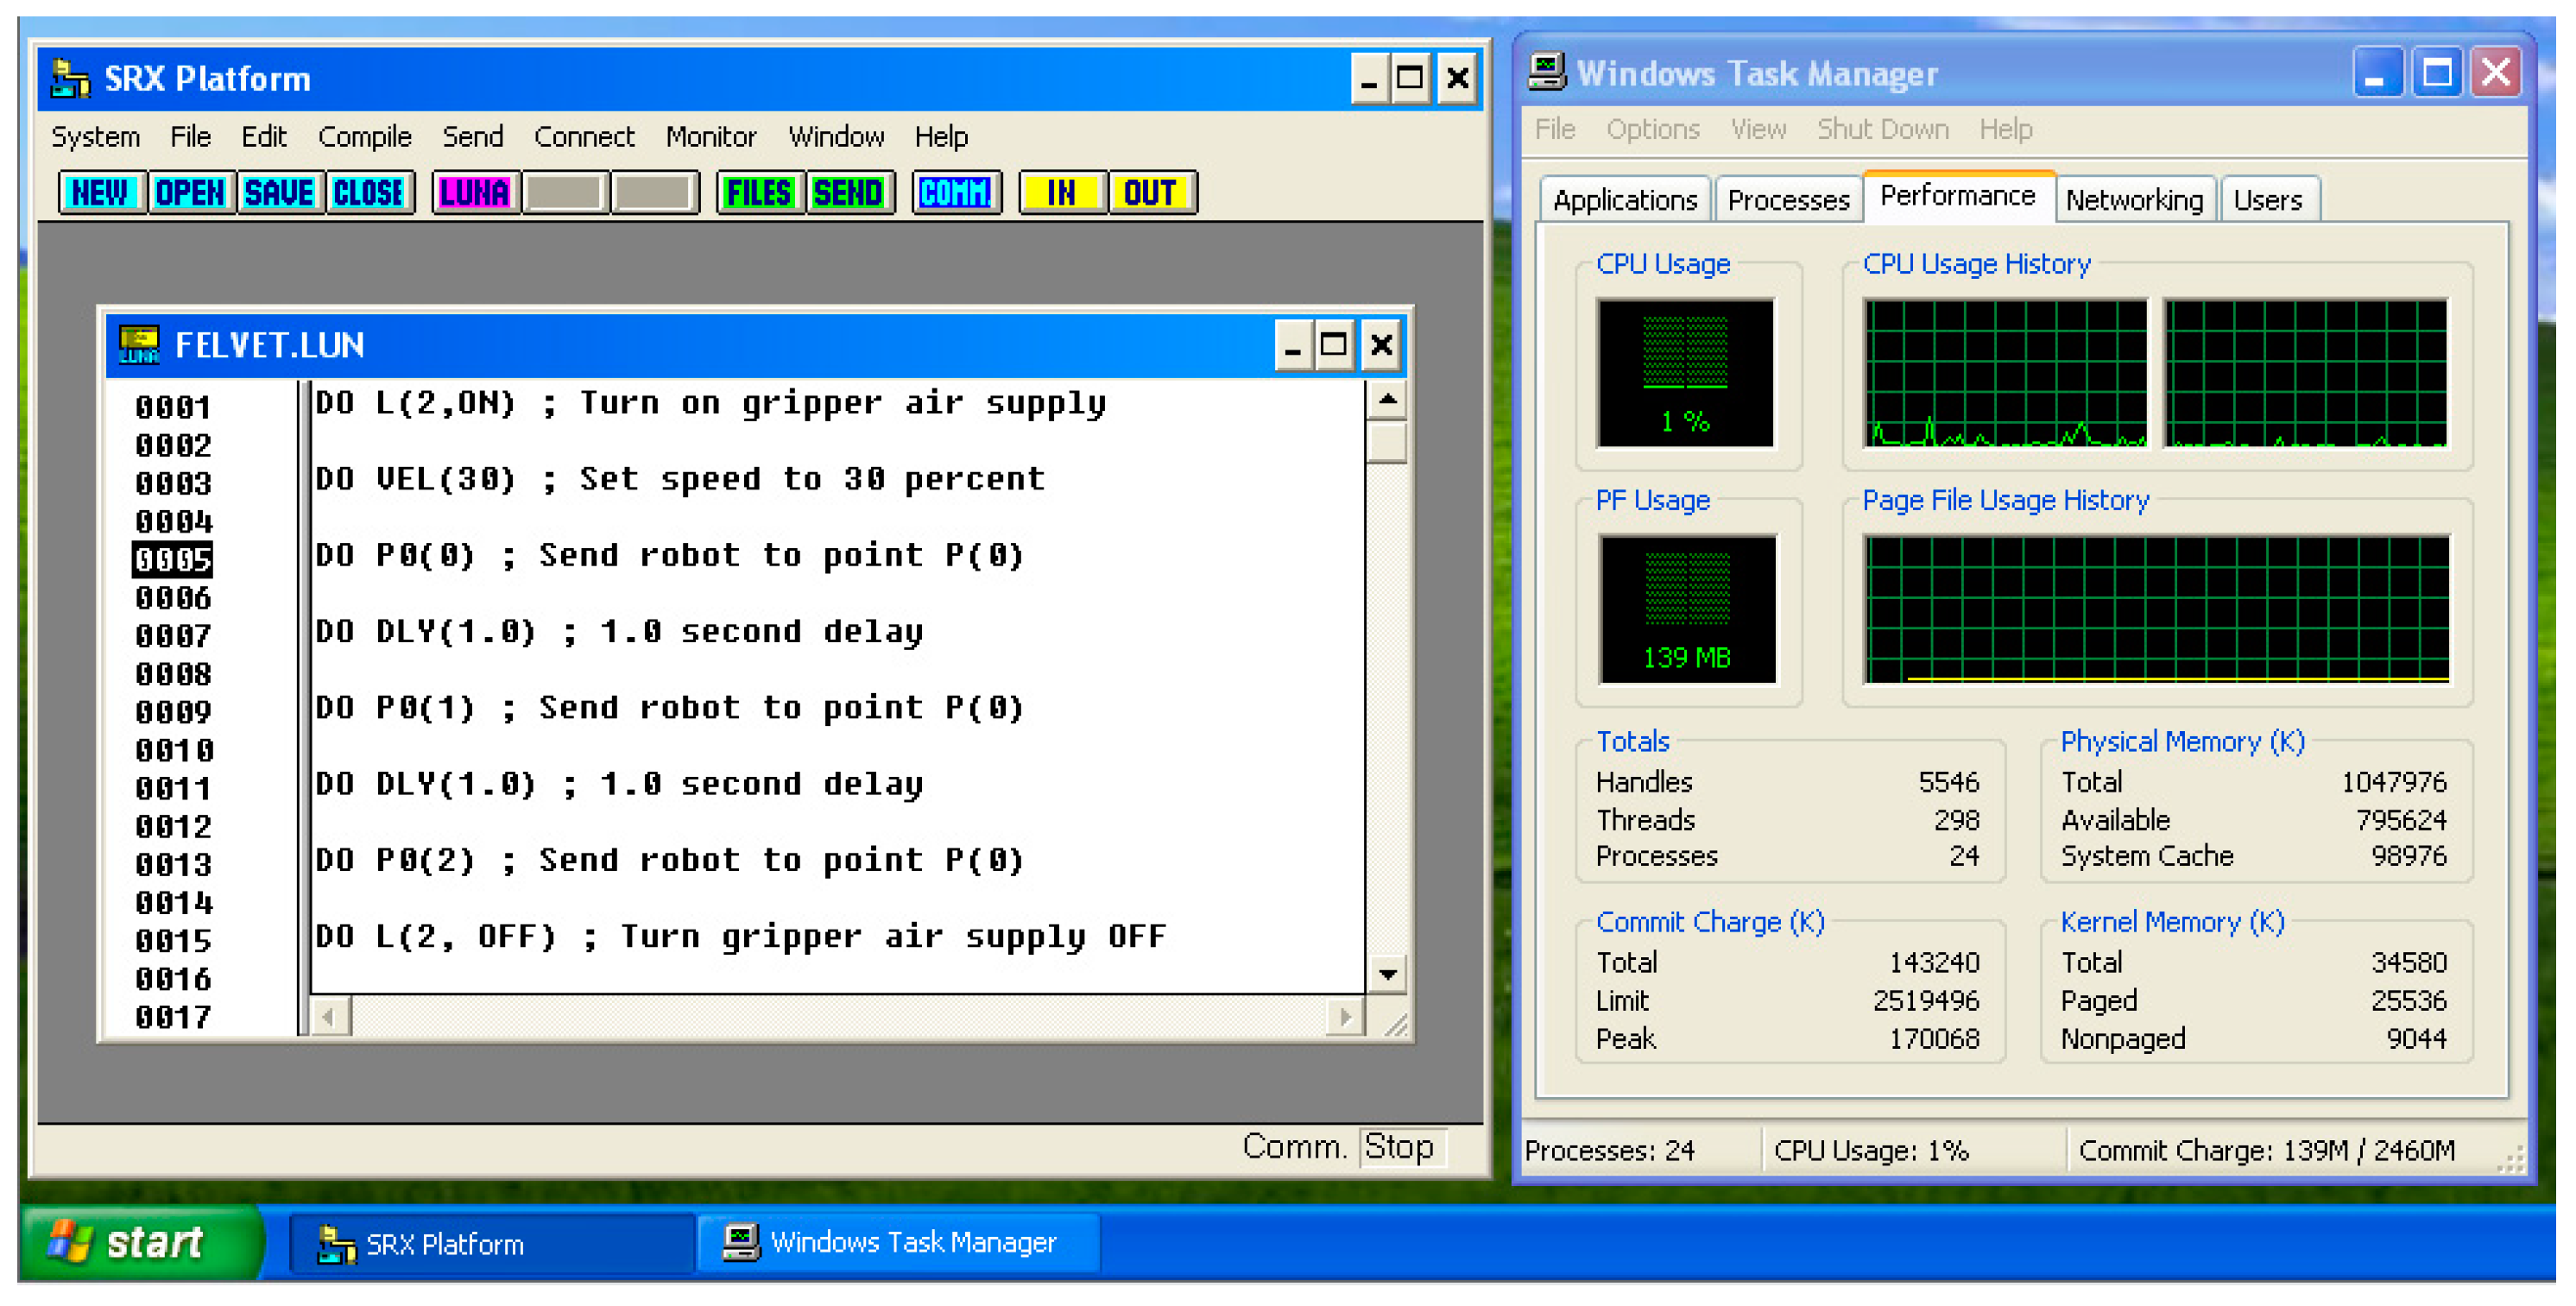Switch to the Processes tab
Image resolution: width=2576 pixels, height=1306 pixels.
tap(1788, 200)
